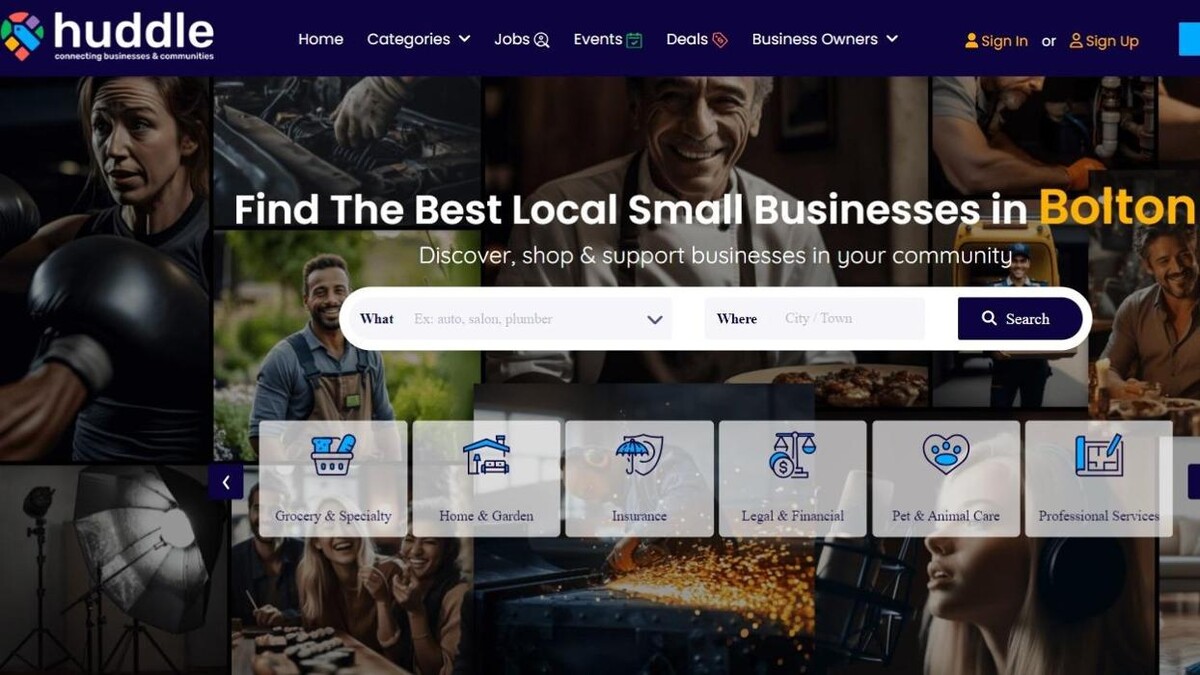The image size is (1200, 675).
Task: Click the previous category carousel arrow
Action: 226,483
